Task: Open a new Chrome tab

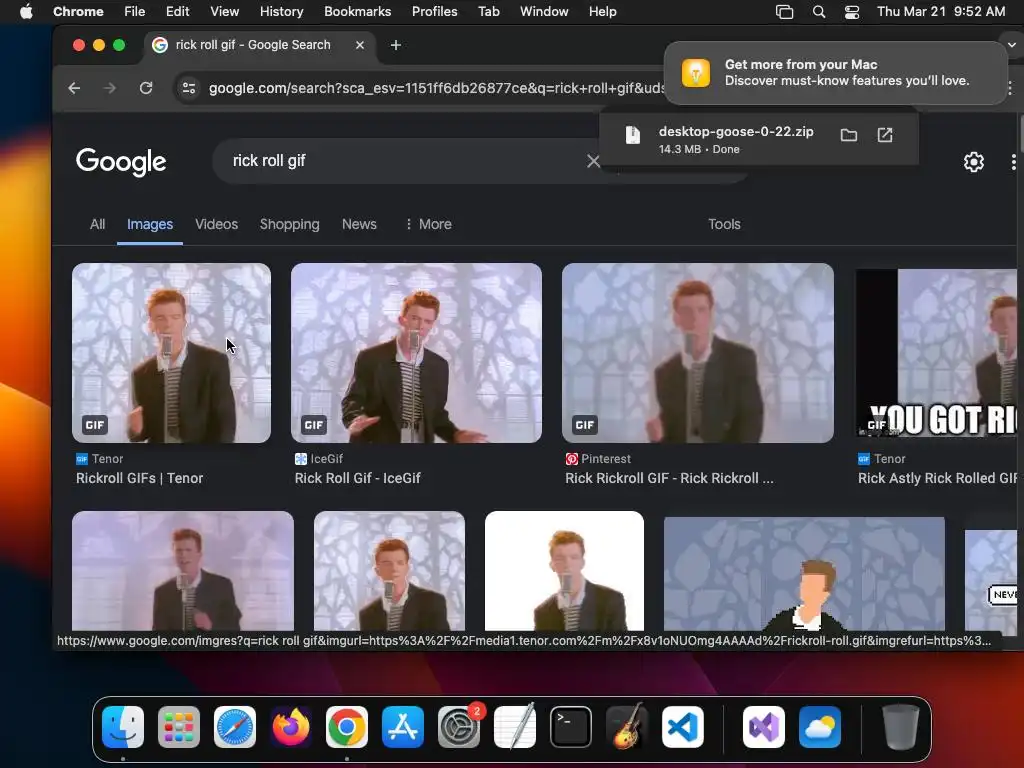Action: (396, 44)
